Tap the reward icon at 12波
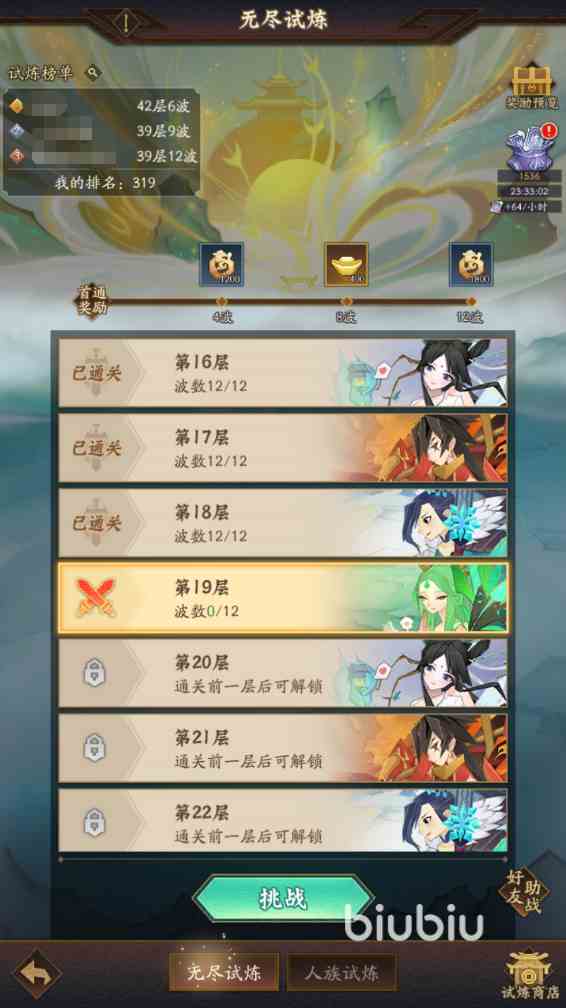566x1008 pixels. [x=471, y=264]
